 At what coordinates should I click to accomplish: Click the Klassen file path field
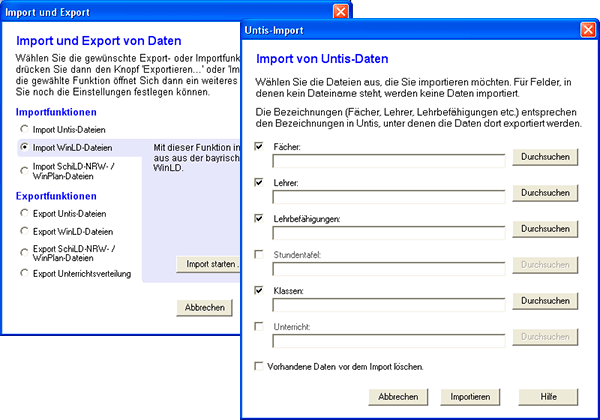pyautogui.click(x=389, y=305)
